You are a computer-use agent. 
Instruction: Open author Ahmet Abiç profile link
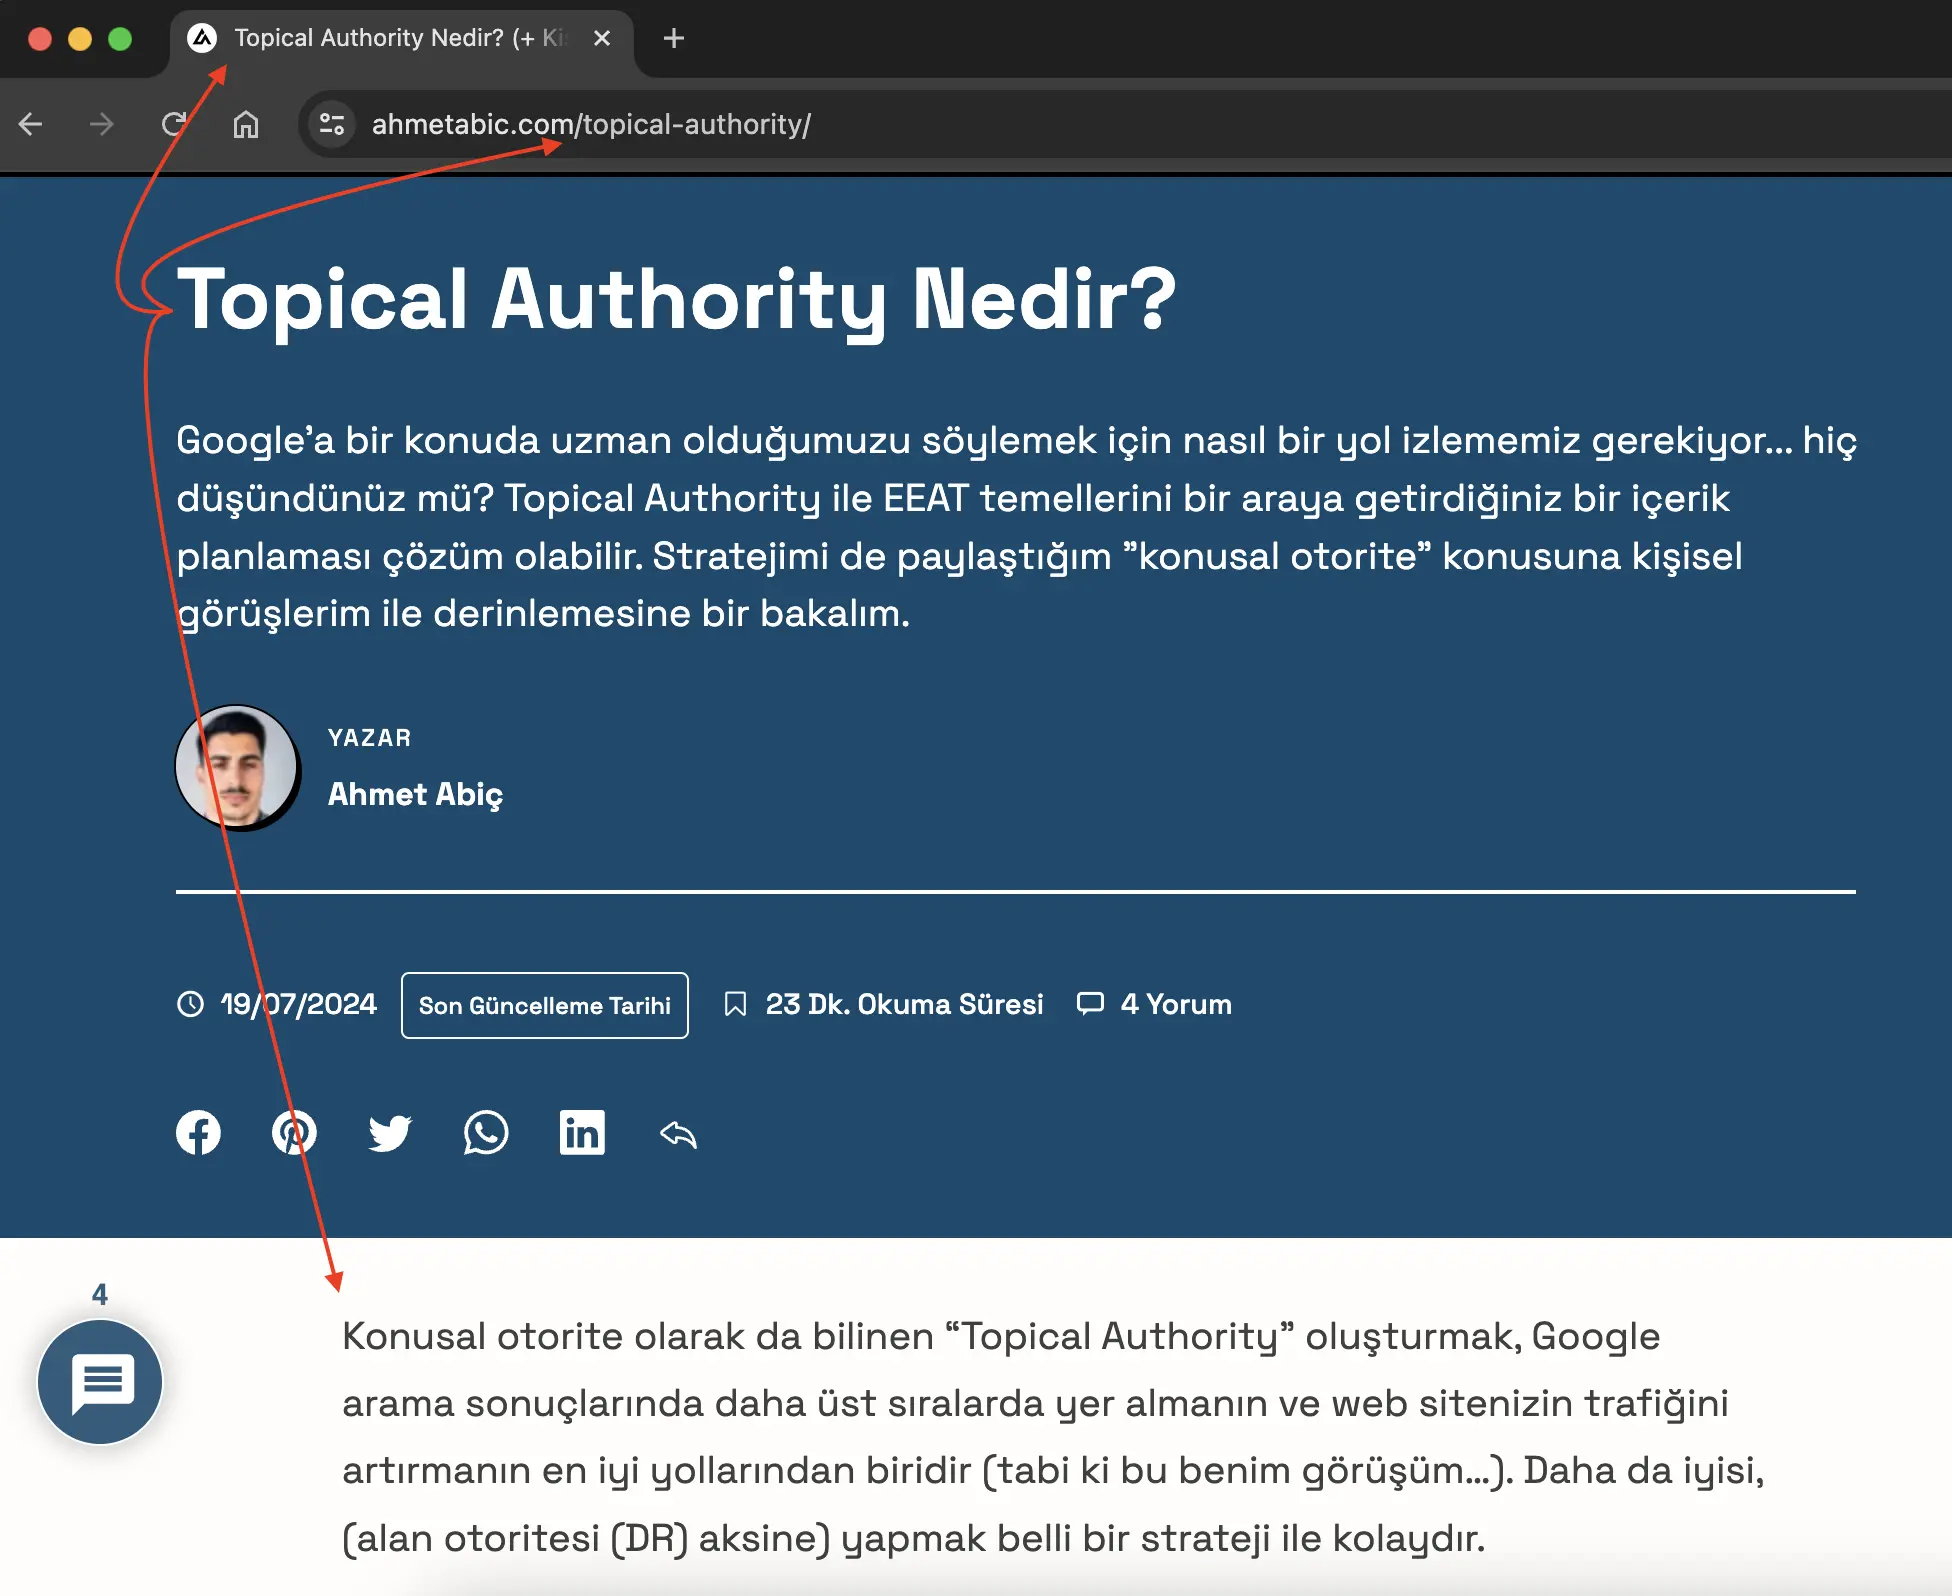(415, 794)
